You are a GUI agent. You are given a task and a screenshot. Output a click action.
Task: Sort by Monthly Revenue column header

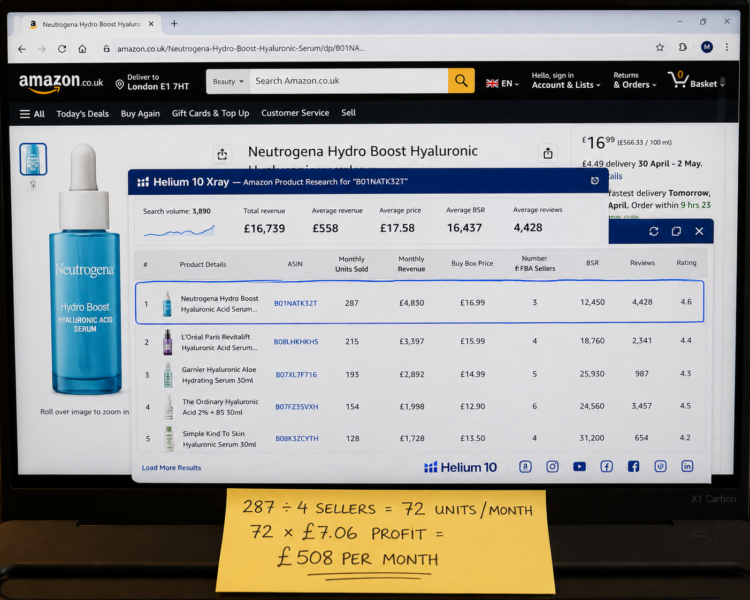click(411, 264)
